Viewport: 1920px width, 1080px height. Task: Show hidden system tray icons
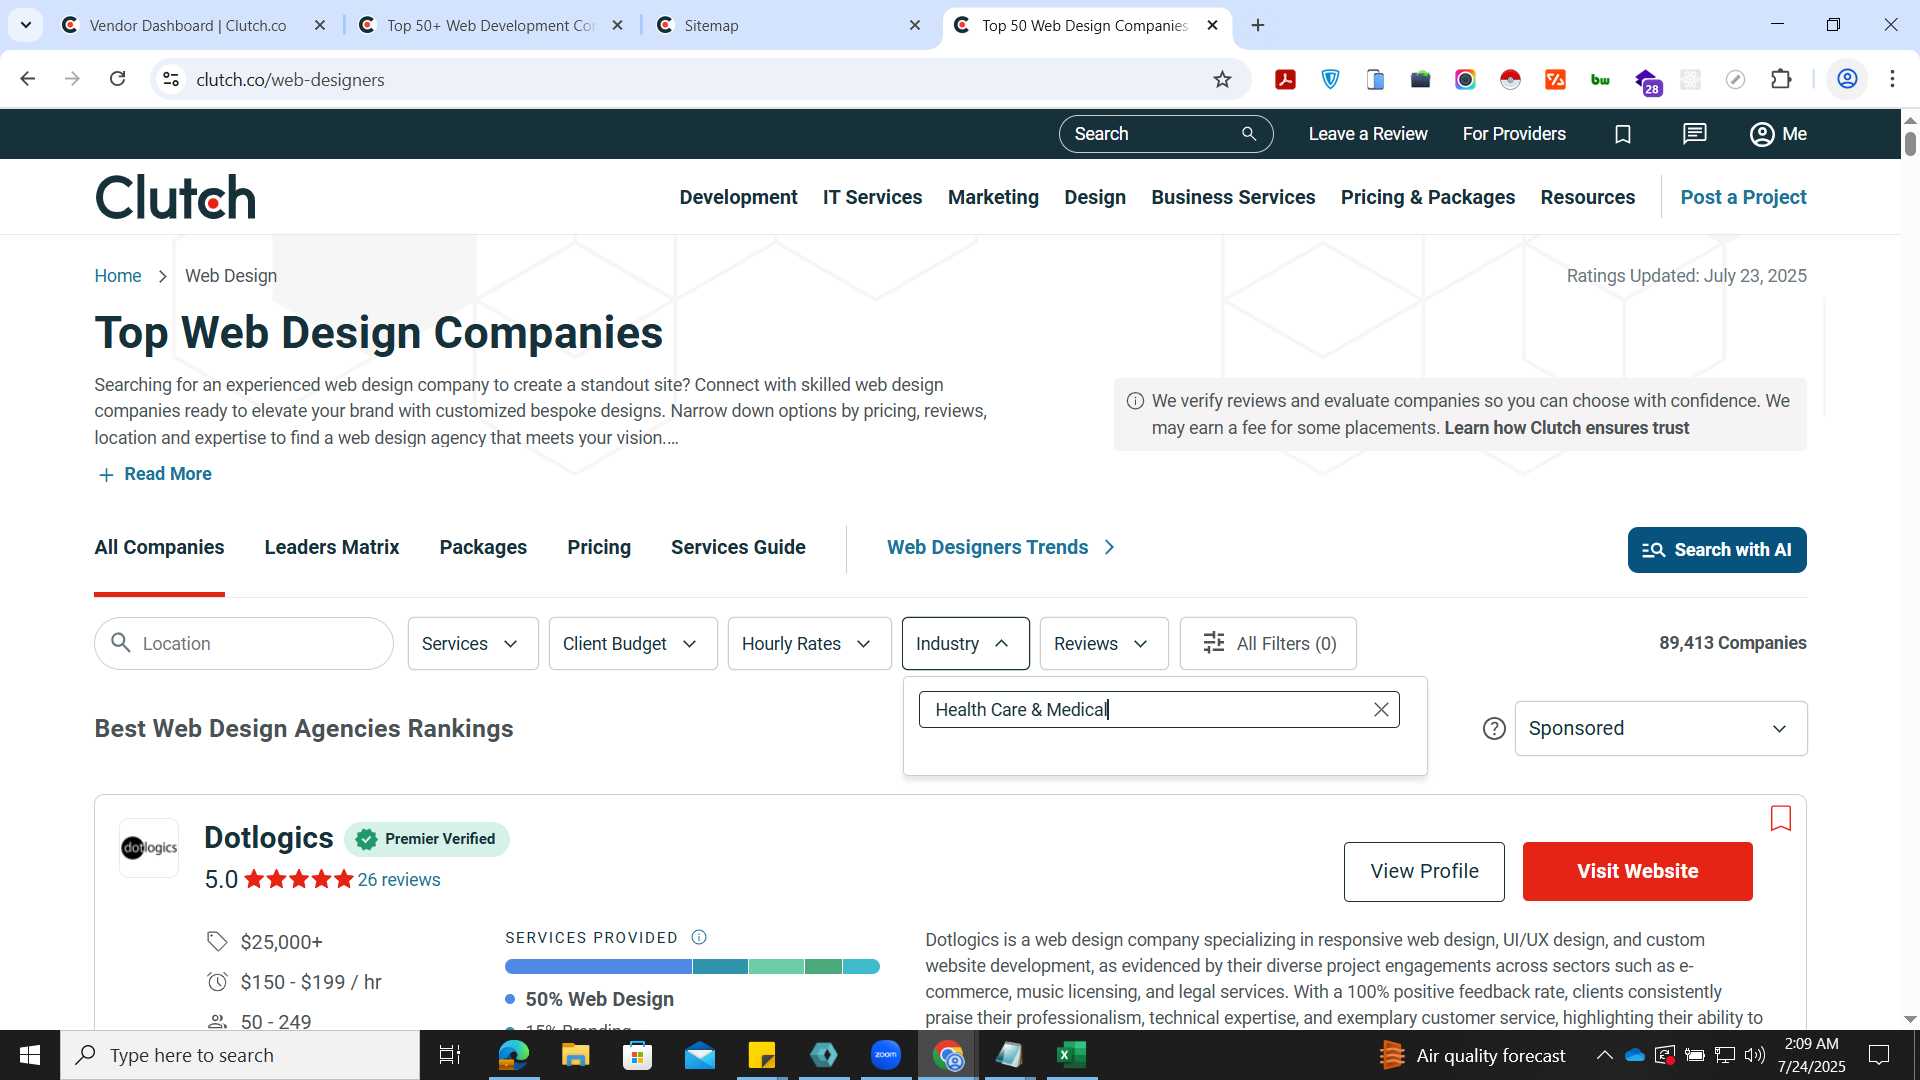tap(1604, 1055)
